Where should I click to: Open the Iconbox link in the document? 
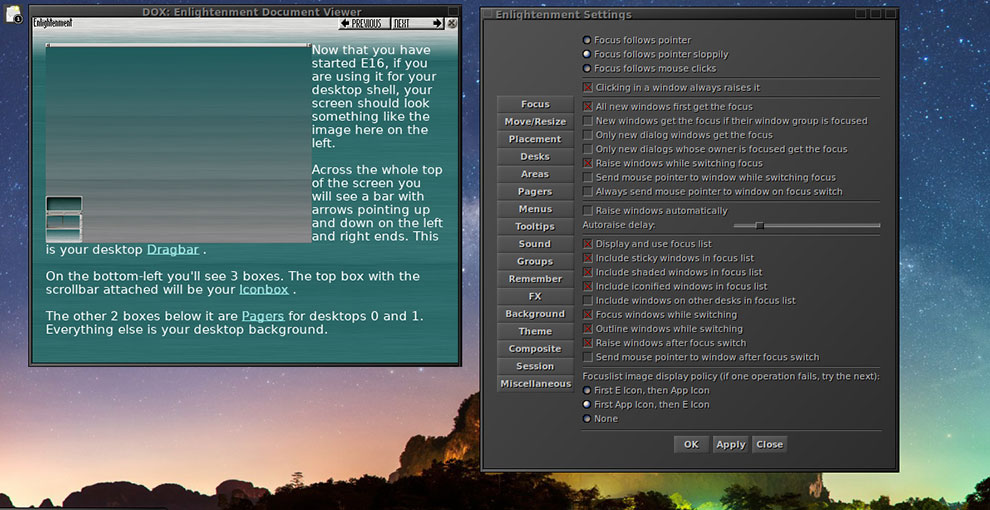click(264, 290)
